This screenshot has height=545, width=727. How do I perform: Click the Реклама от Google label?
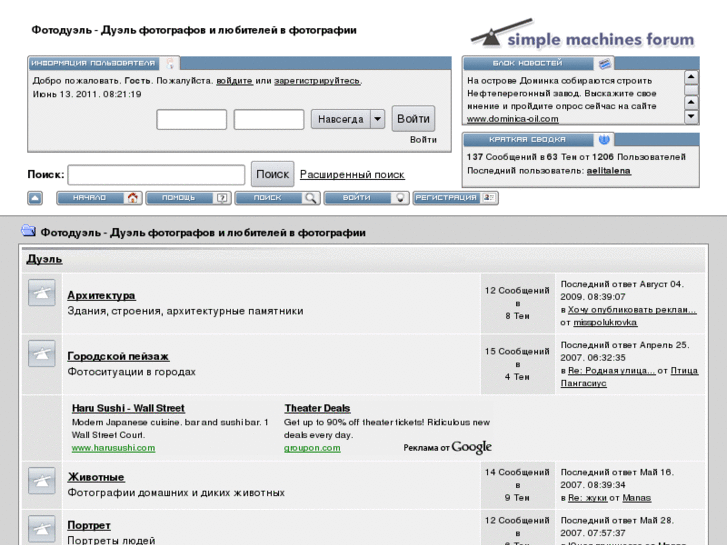(447, 447)
